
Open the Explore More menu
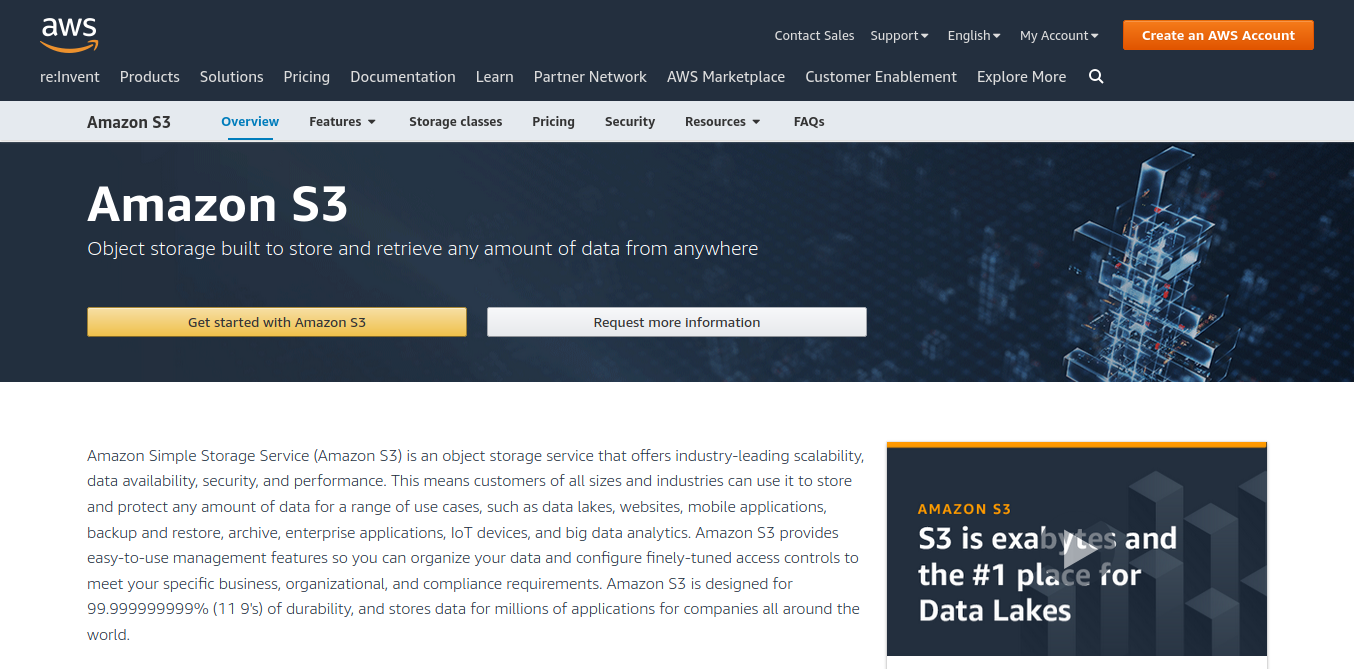(x=1021, y=77)
